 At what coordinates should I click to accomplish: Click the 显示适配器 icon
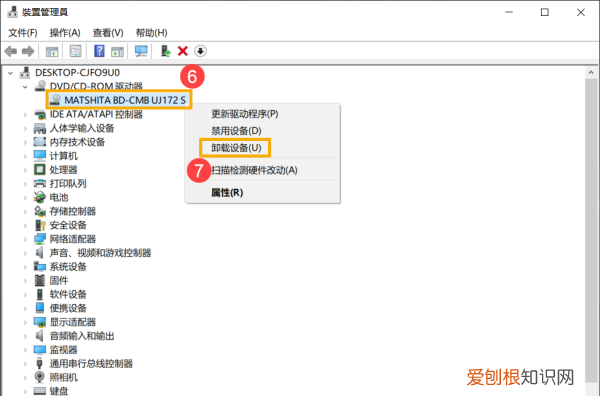pos(40,322)
